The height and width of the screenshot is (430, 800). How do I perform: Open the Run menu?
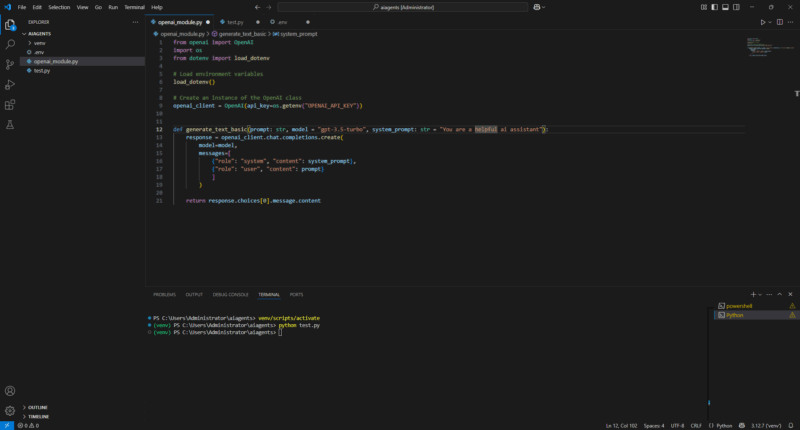click(113, 7)
